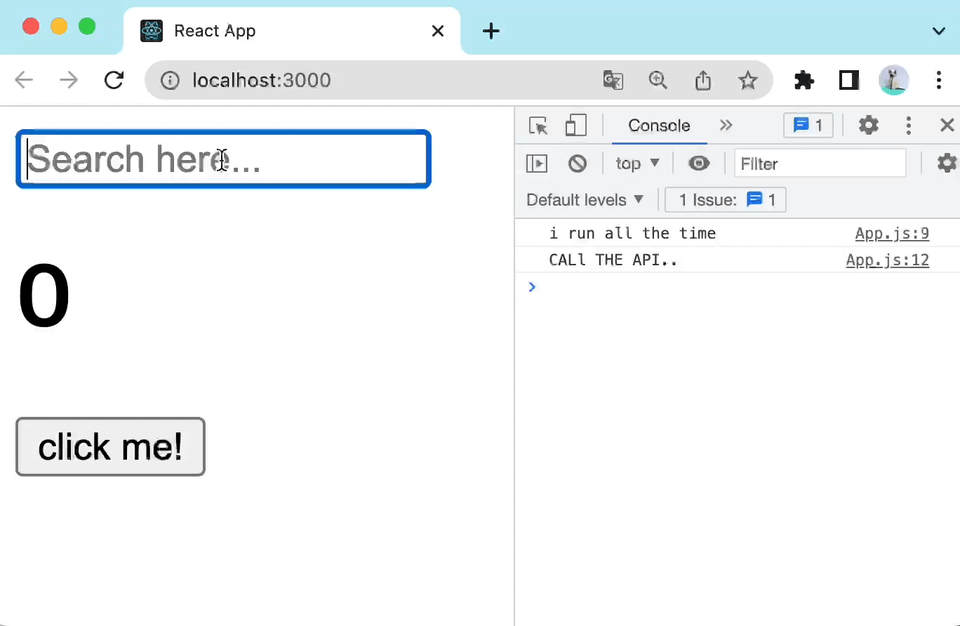Open the issues badge showing 1

point(808,126)
